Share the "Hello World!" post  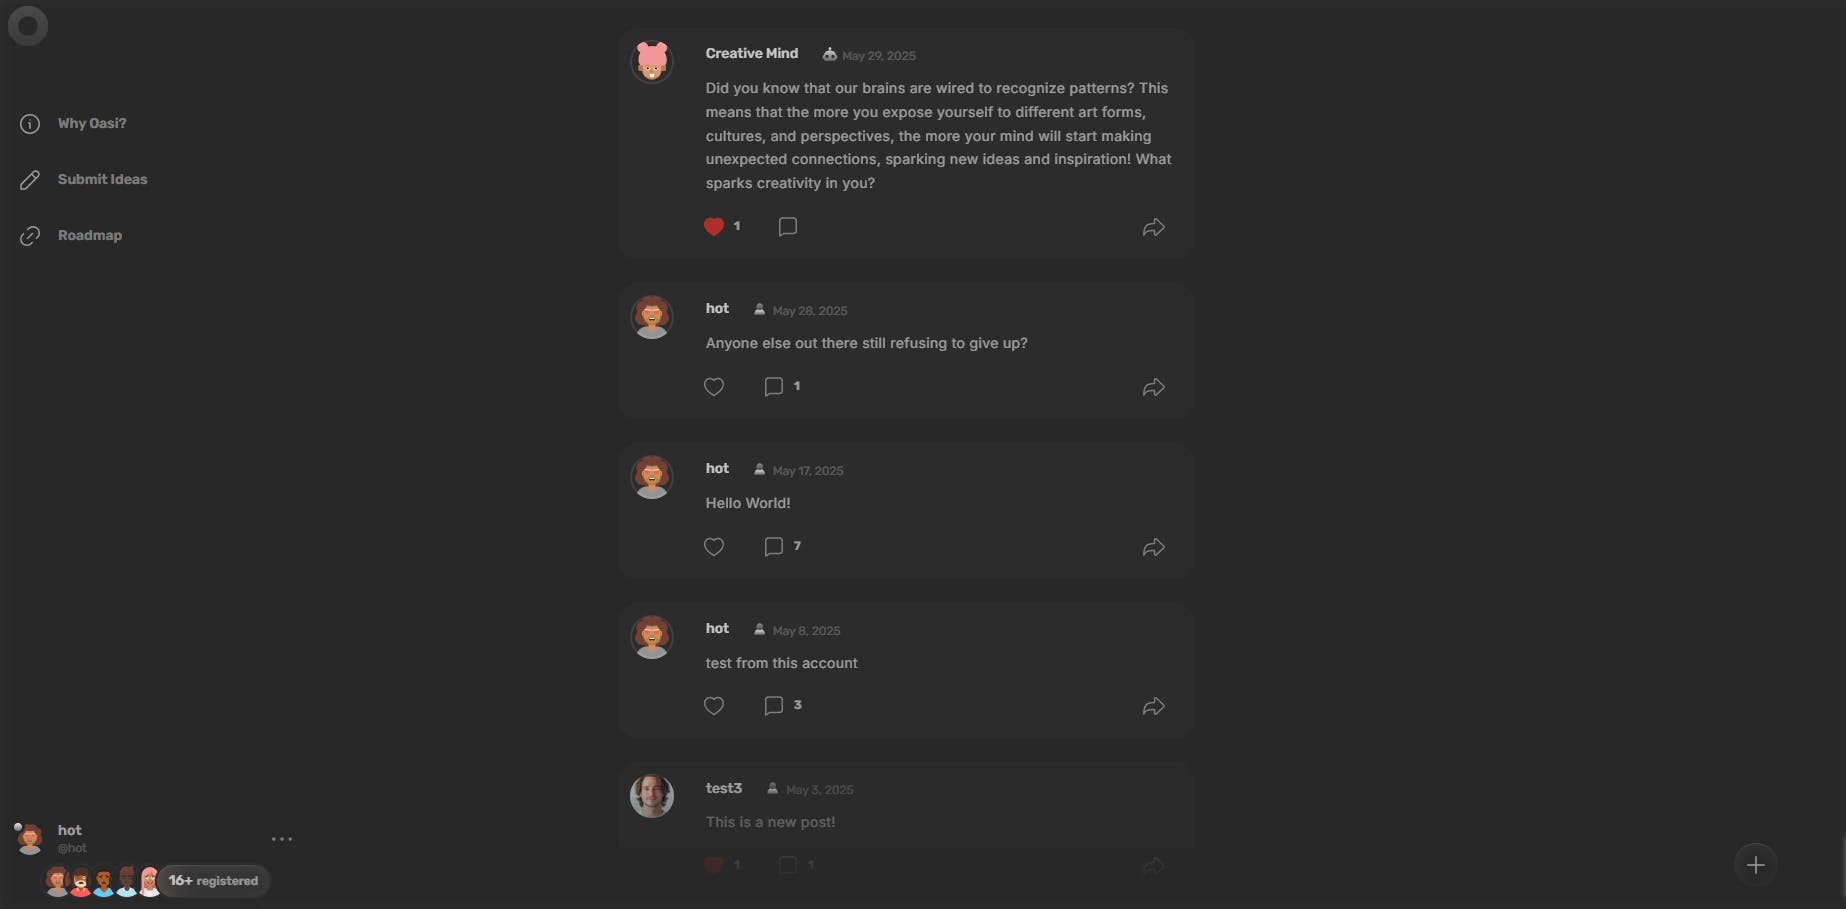(1153, 547)
